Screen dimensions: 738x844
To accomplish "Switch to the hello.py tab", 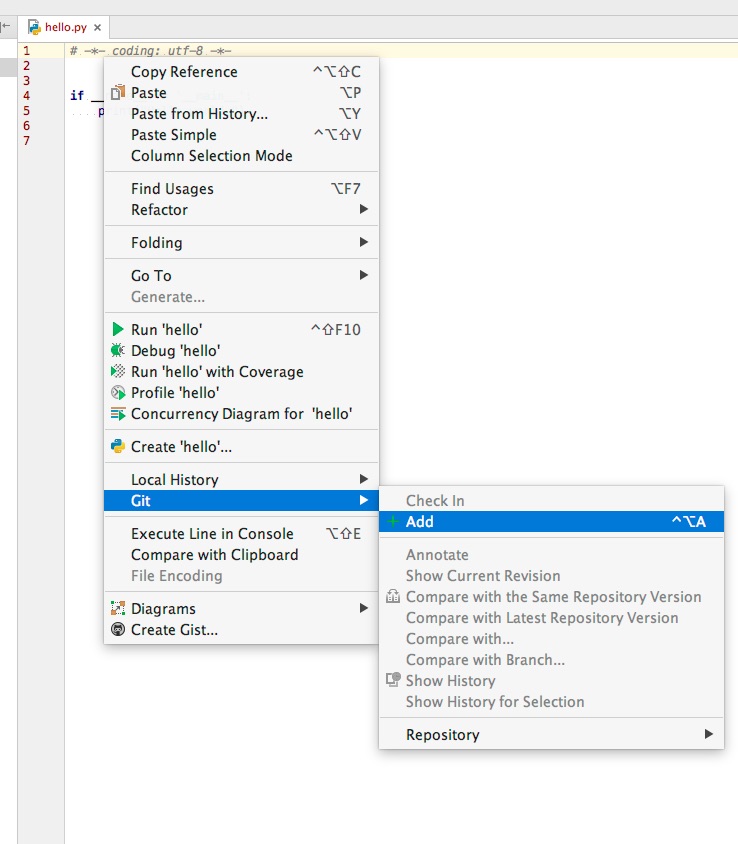I will pos(64,27).
